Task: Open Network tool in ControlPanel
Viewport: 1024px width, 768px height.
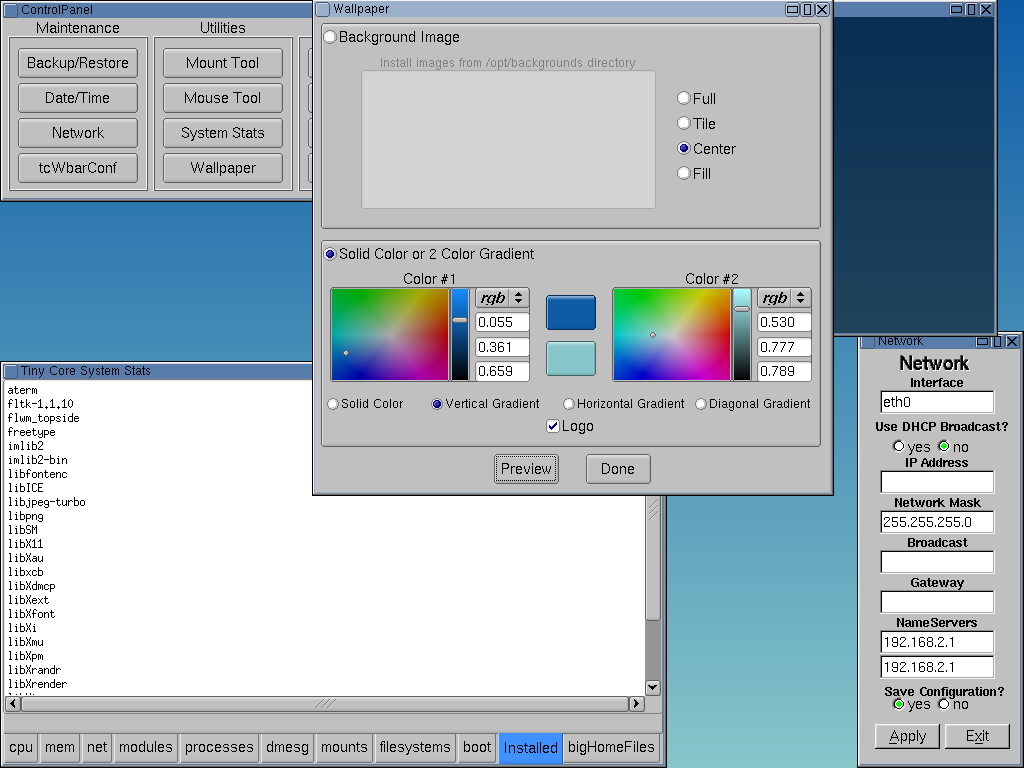Action: pos(78,133)
